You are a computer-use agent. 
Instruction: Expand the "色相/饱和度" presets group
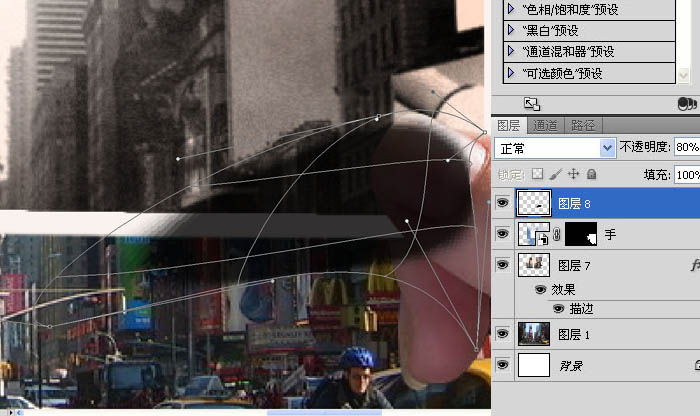coord(512,8)
